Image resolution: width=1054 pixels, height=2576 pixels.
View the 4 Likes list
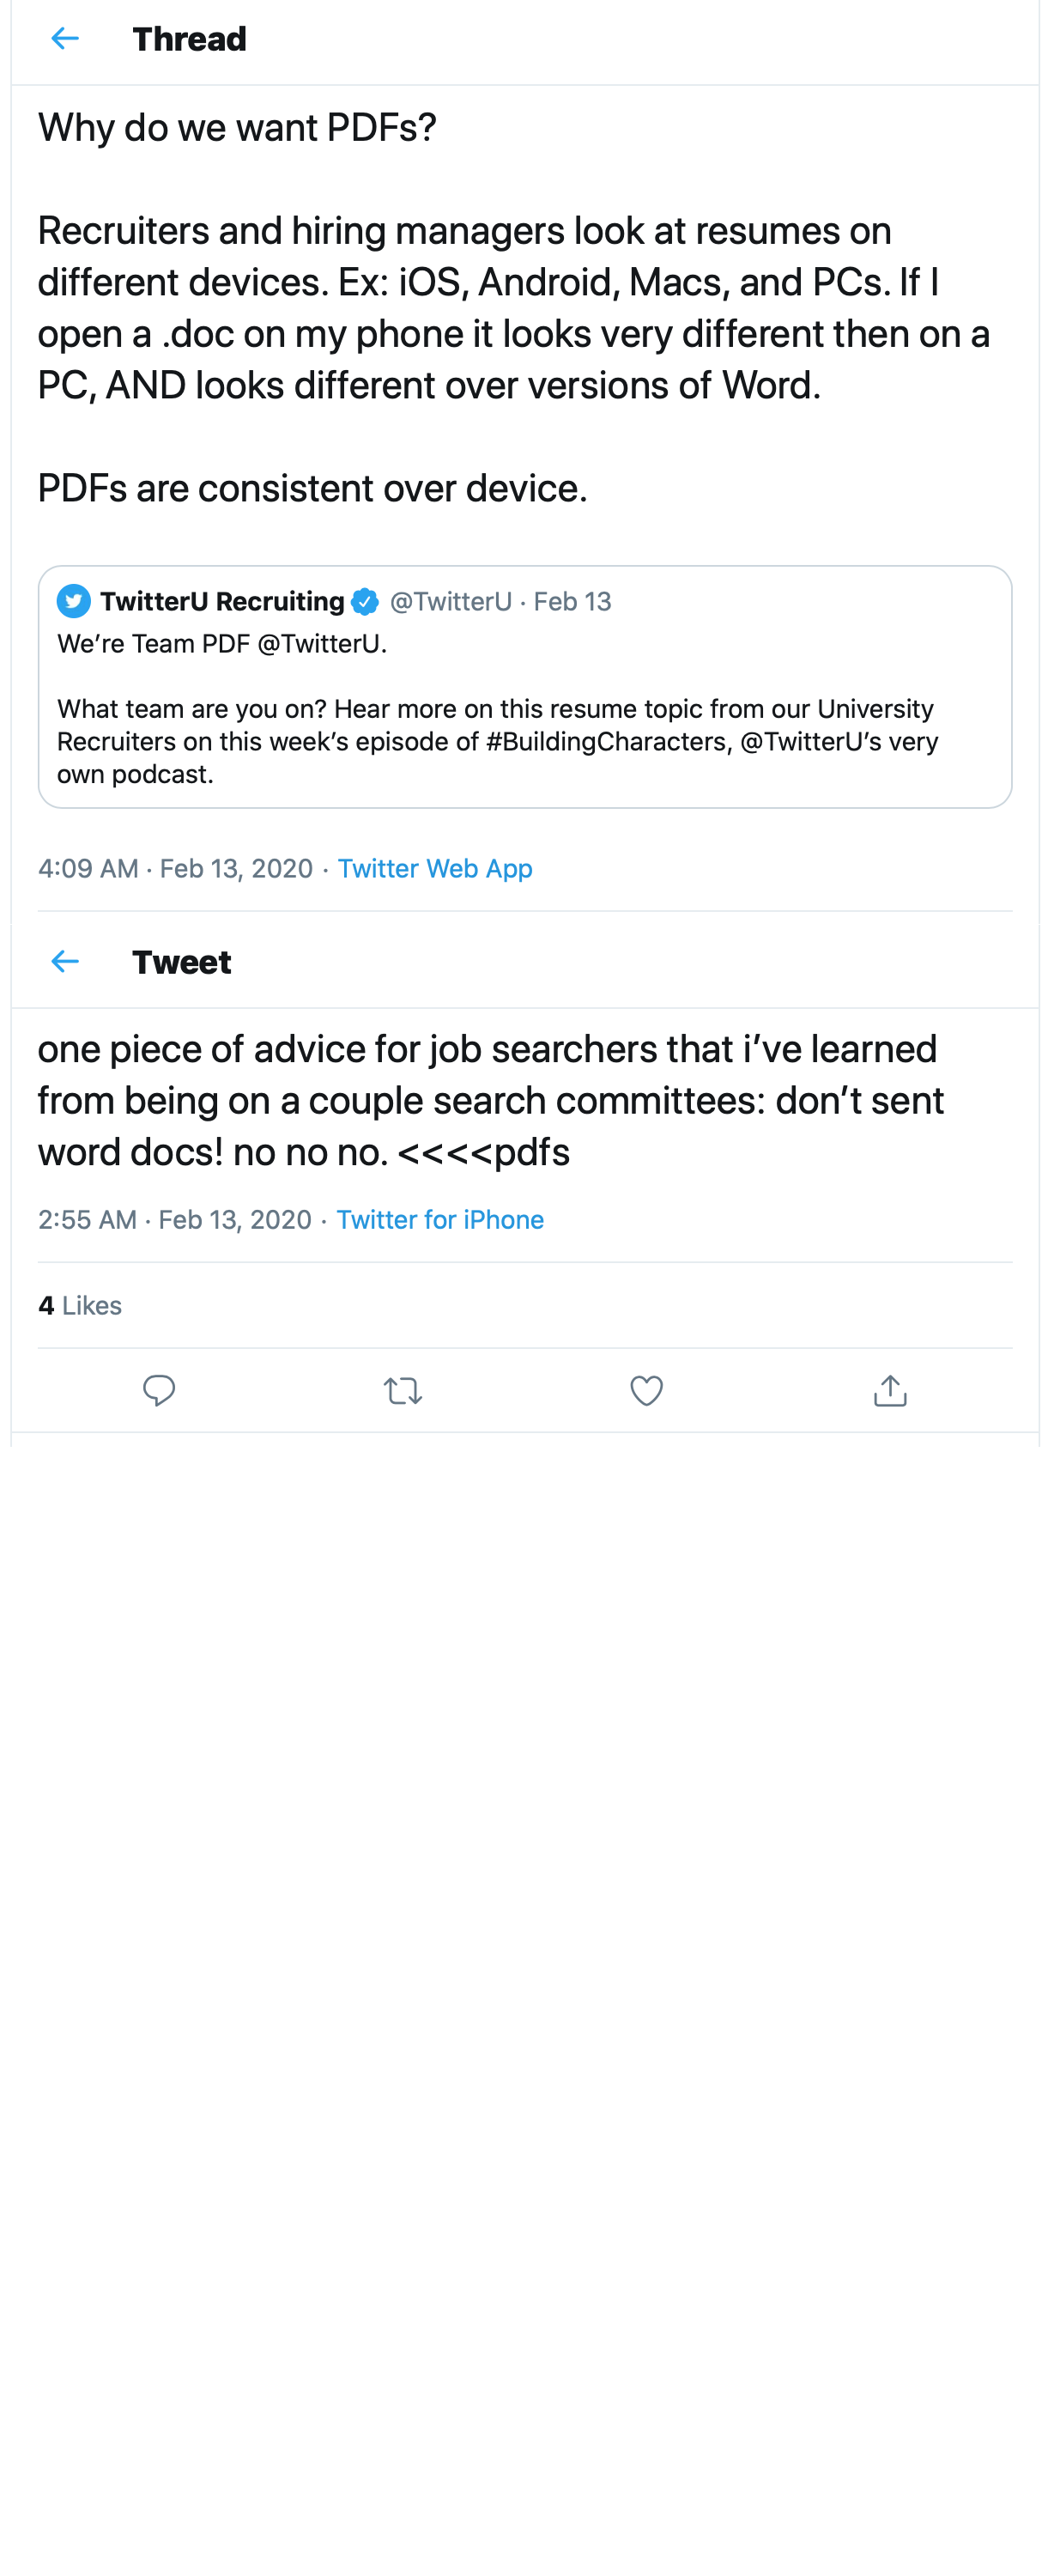(80, 1305)
